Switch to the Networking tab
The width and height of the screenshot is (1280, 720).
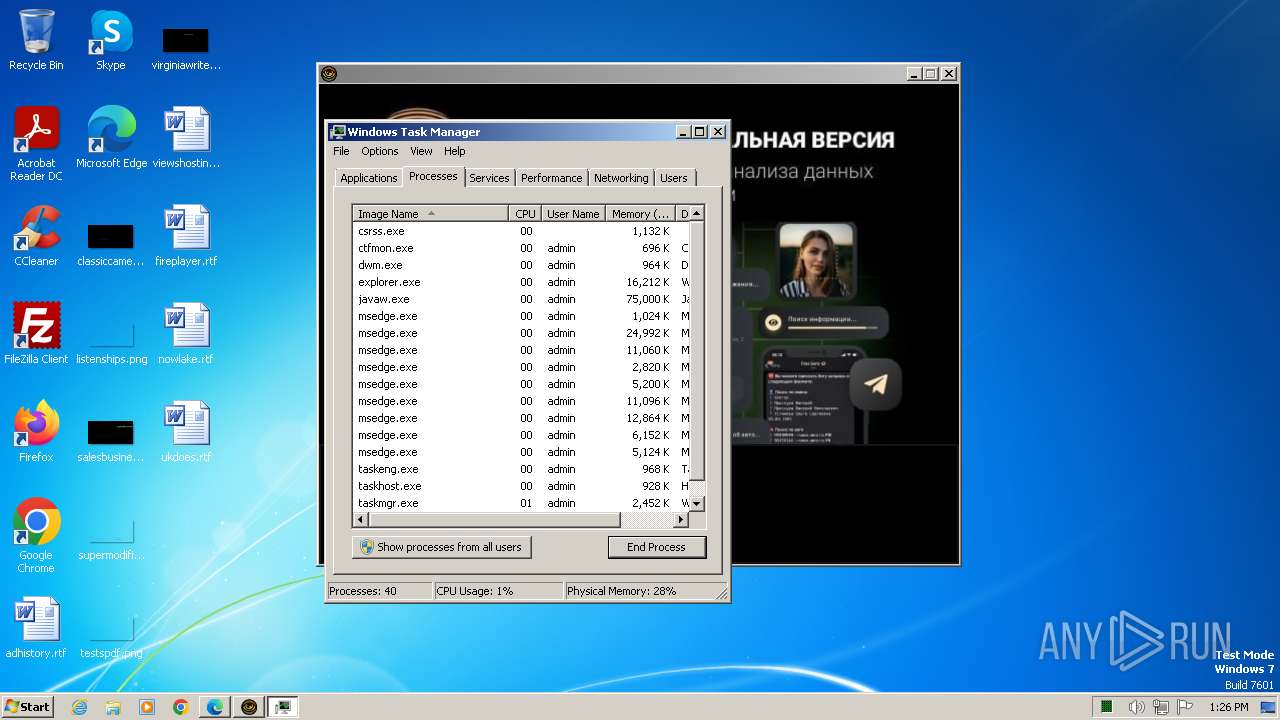(621, 178)
